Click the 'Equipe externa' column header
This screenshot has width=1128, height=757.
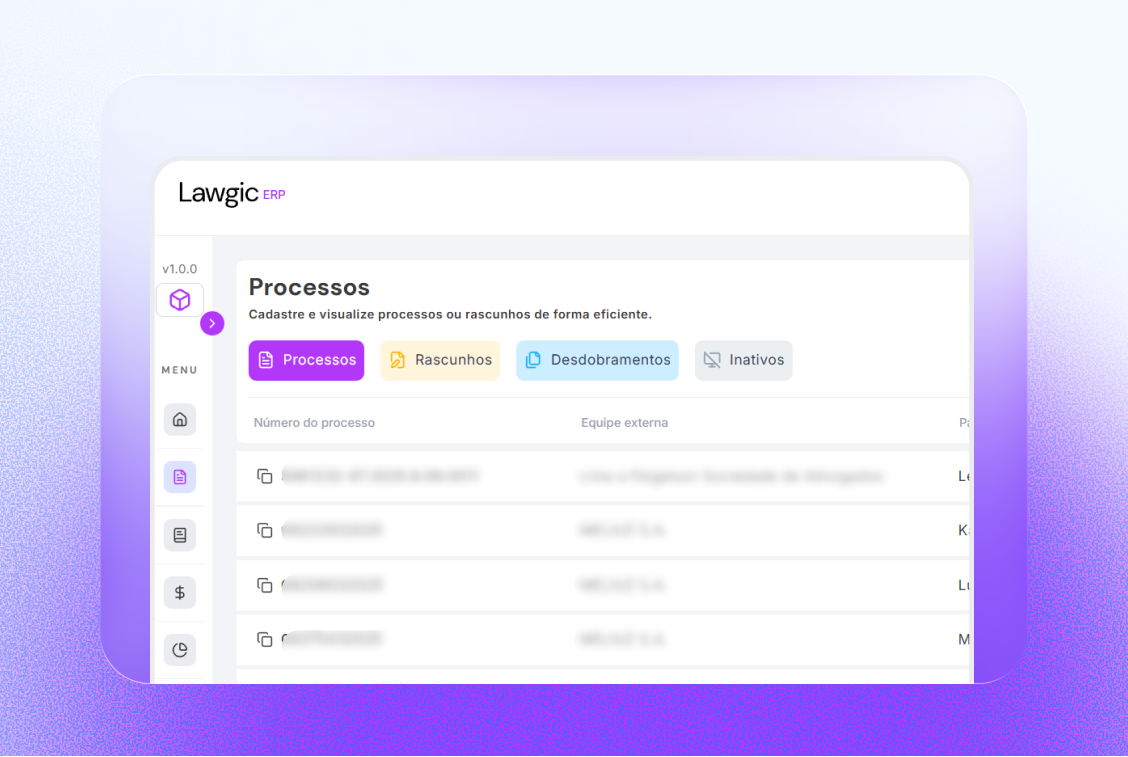point(624,422)
